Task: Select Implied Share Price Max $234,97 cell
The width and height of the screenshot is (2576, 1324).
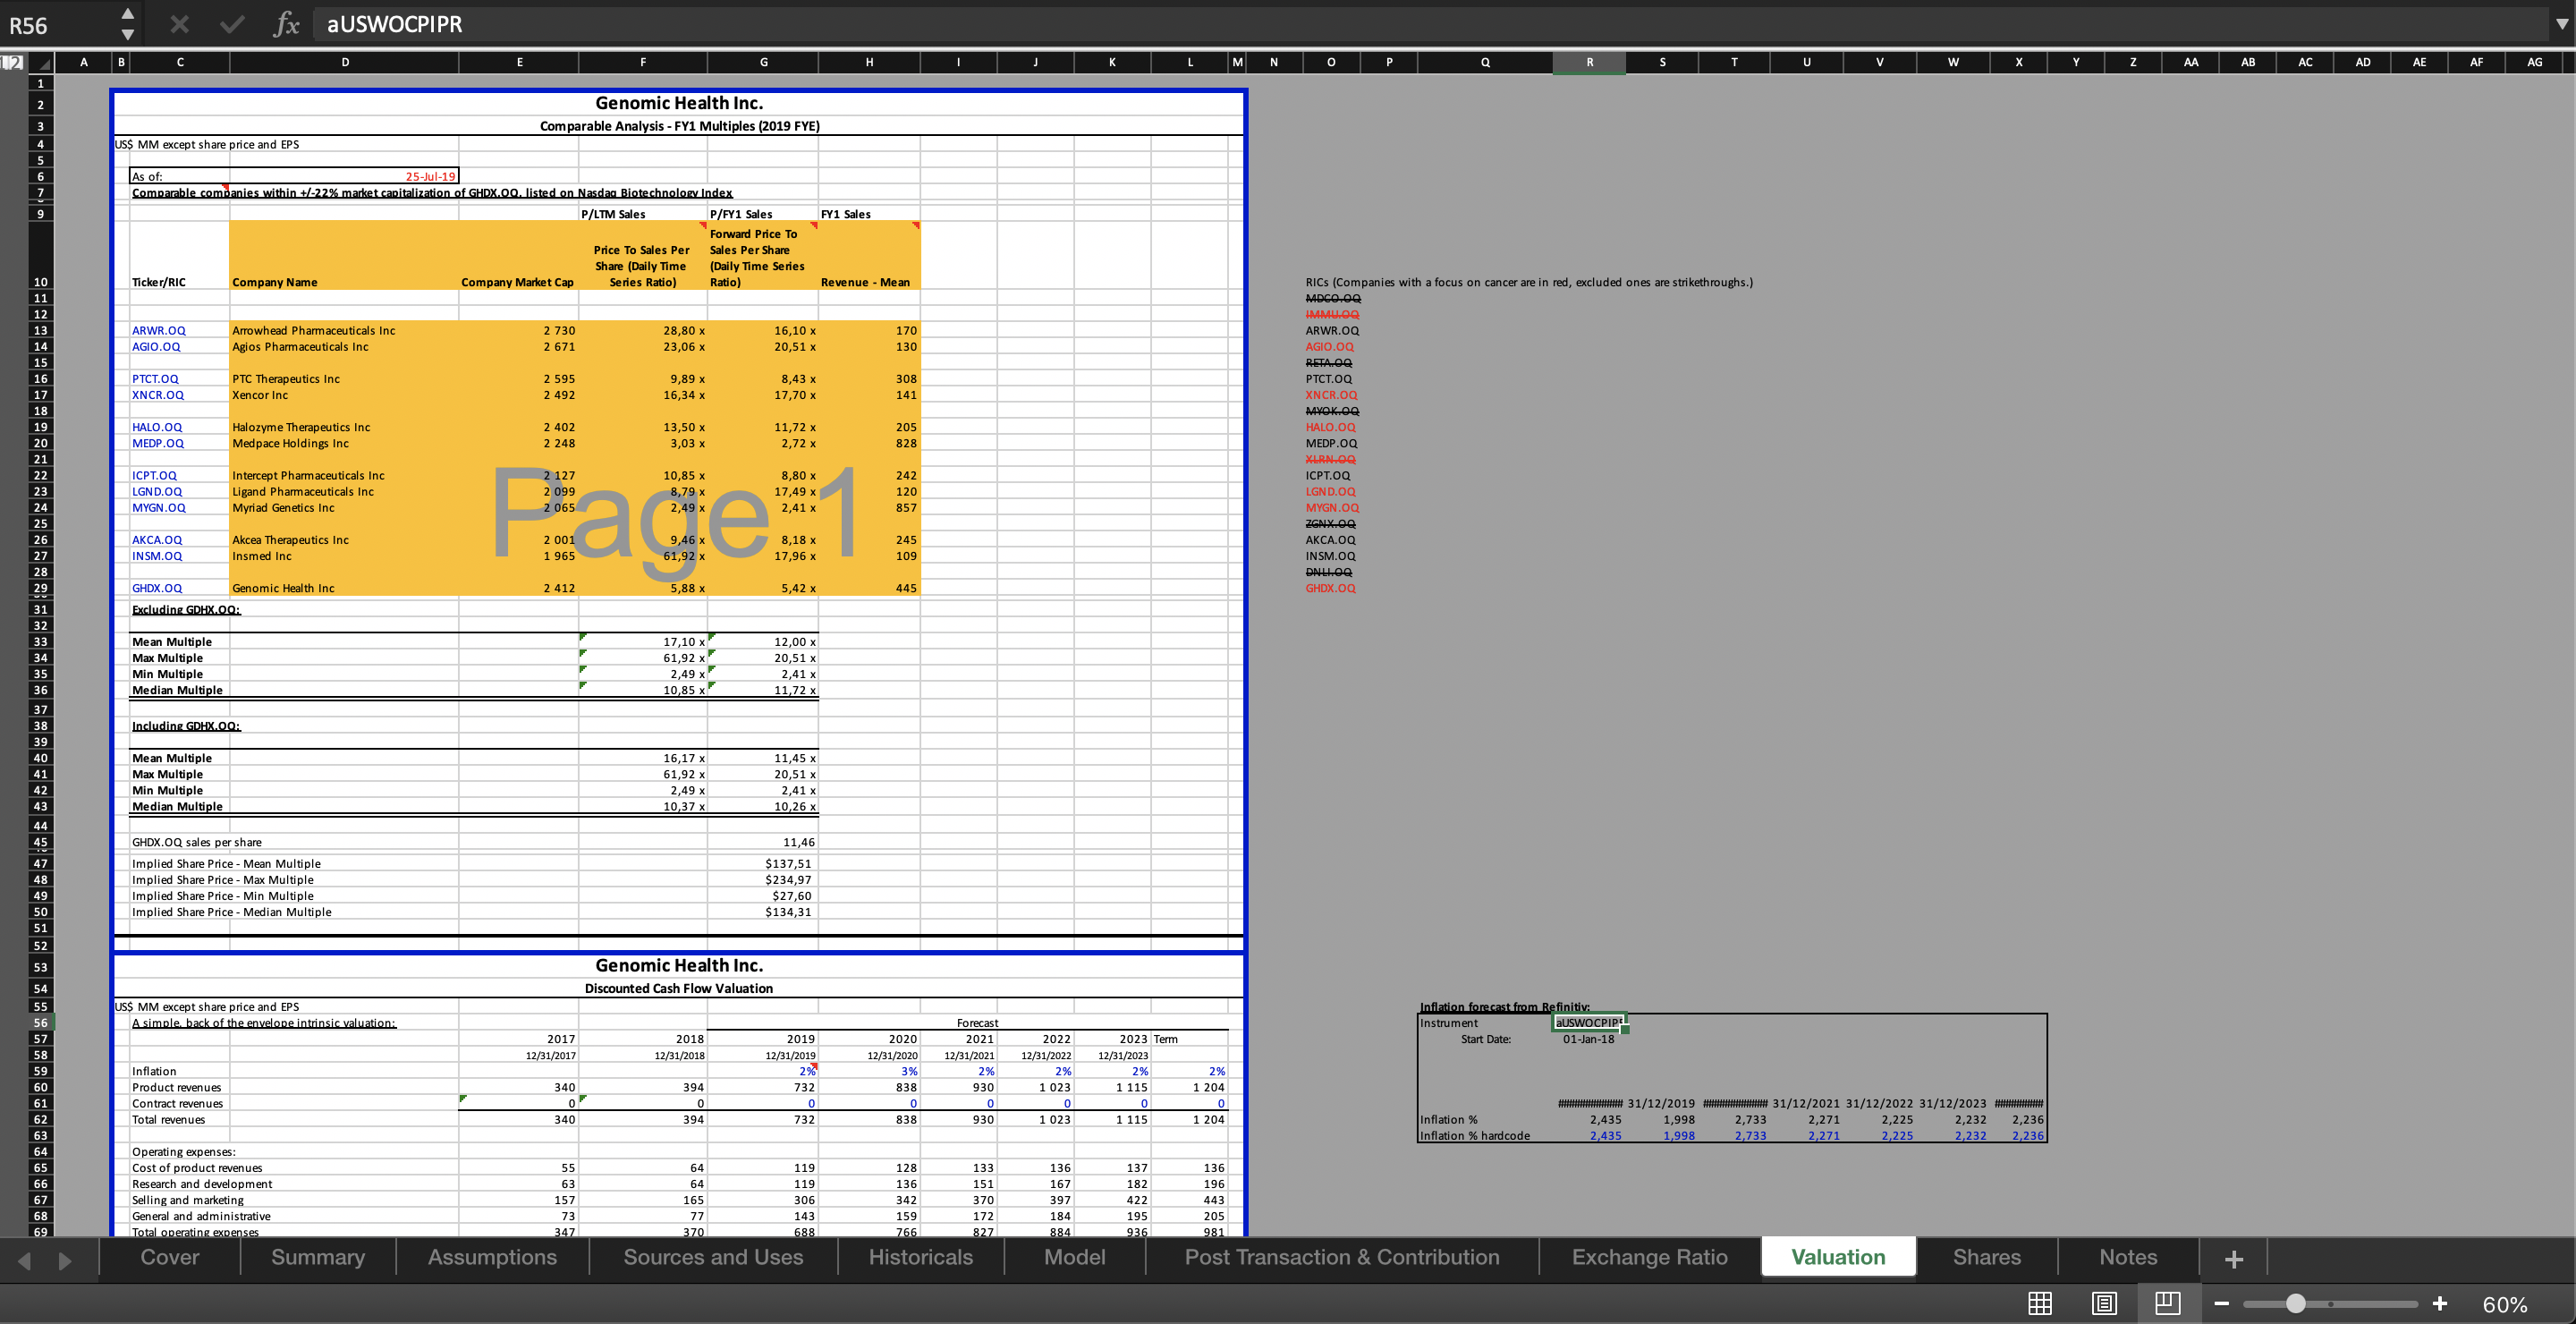Action: 763,880
